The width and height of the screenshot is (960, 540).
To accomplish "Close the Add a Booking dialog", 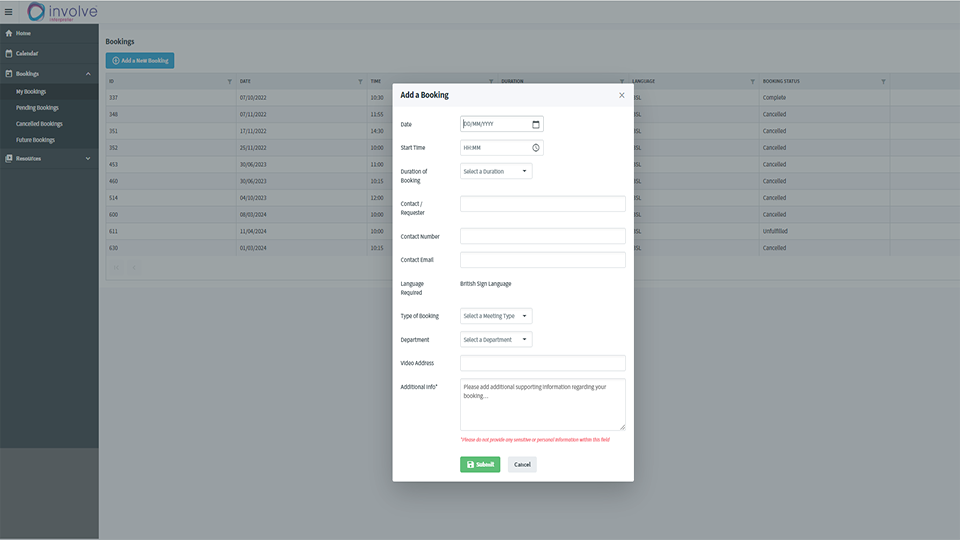I will 621,95.
